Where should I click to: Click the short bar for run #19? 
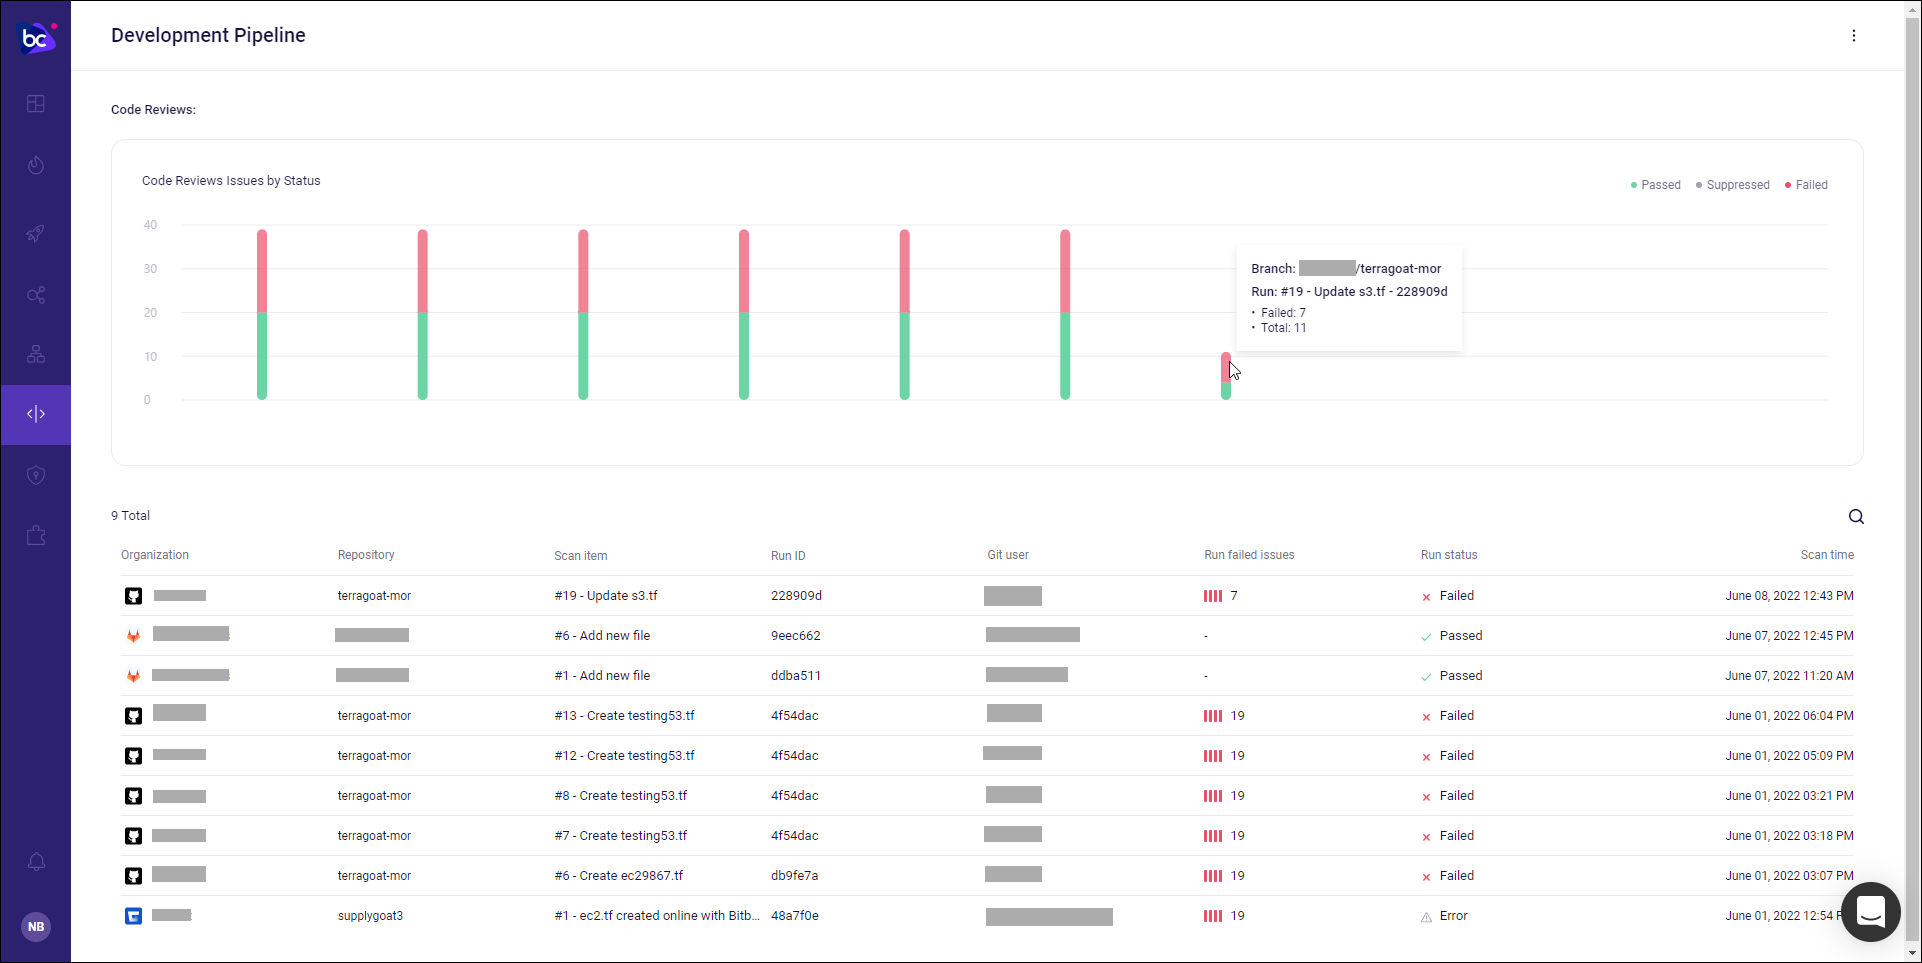pos(1226,376)
